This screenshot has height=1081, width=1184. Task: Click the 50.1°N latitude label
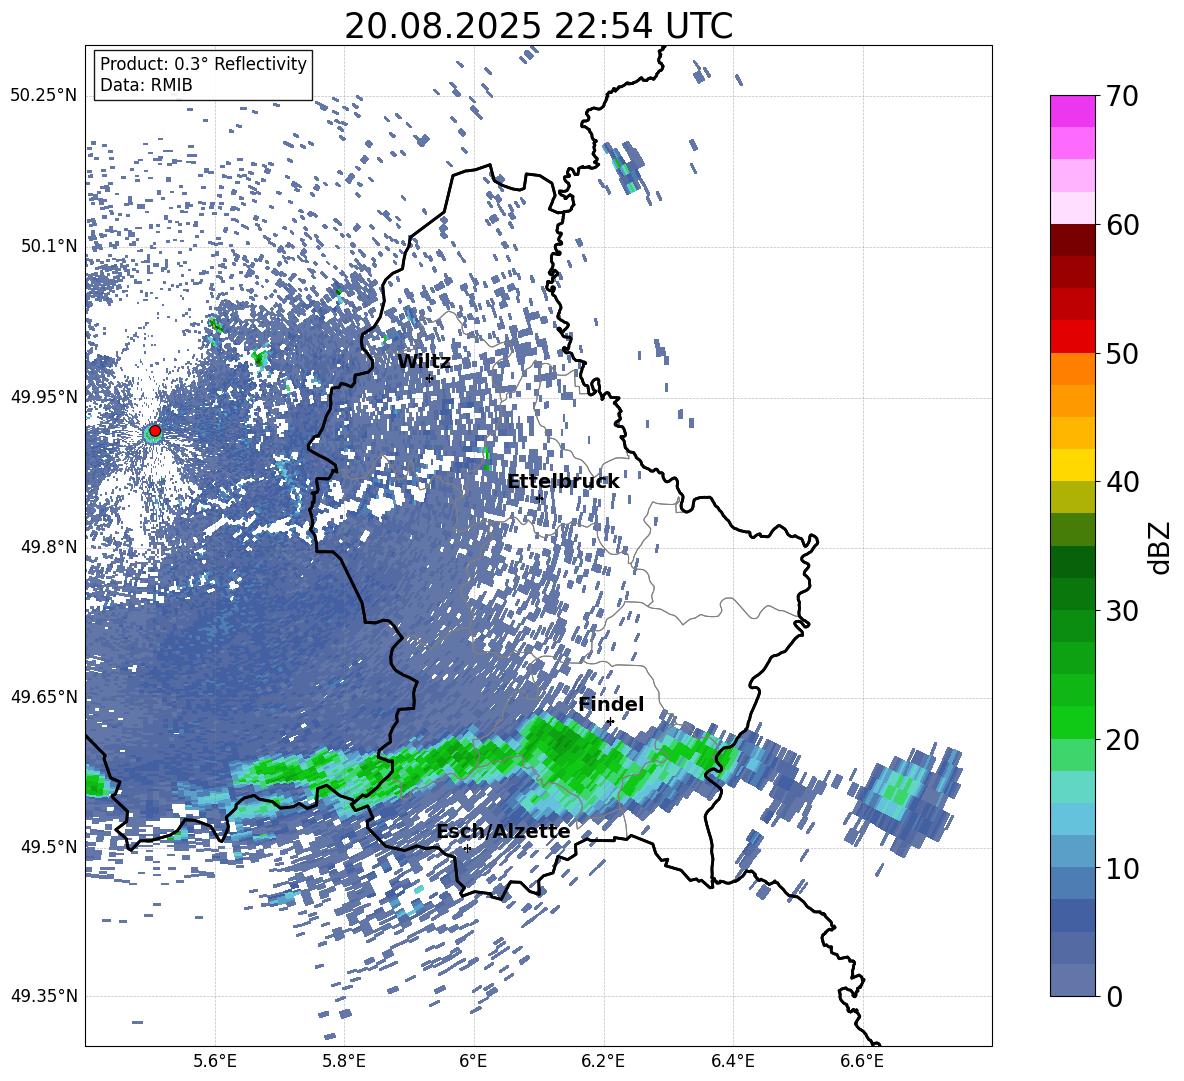[x=50, y=246]
